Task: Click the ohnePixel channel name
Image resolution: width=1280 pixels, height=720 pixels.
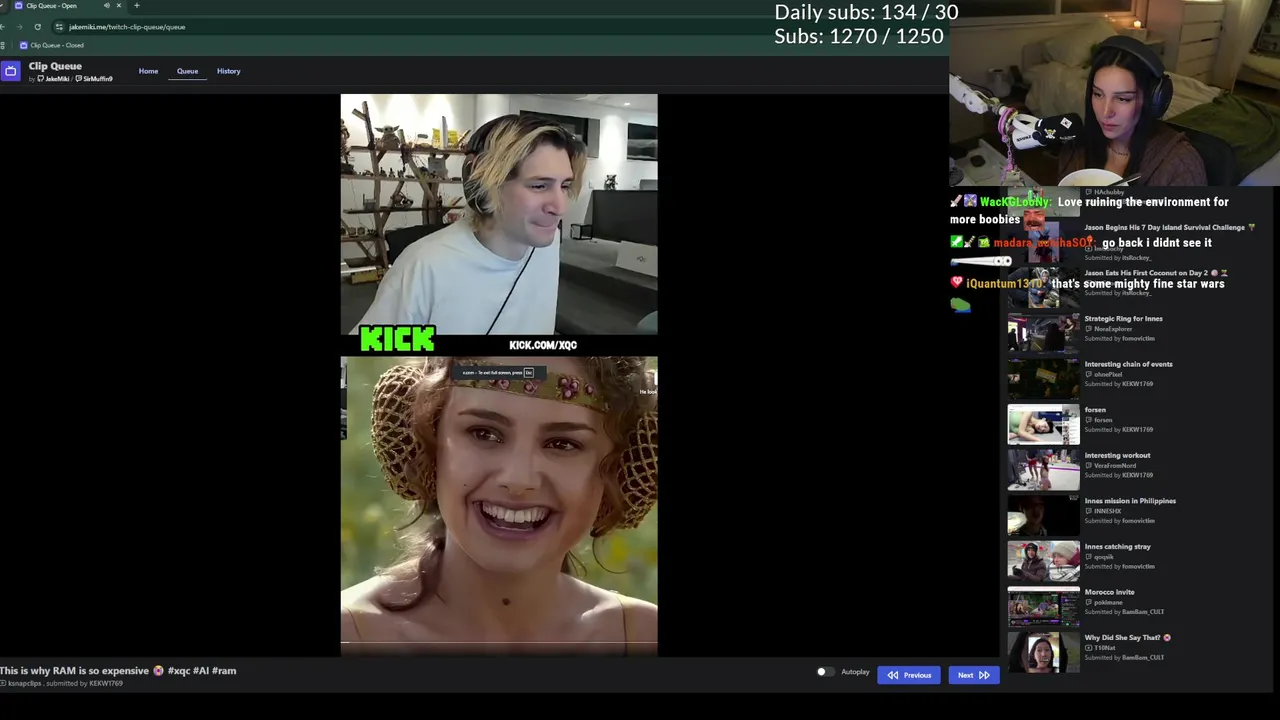Action: pyautogui.click(x=1108, y=374)
